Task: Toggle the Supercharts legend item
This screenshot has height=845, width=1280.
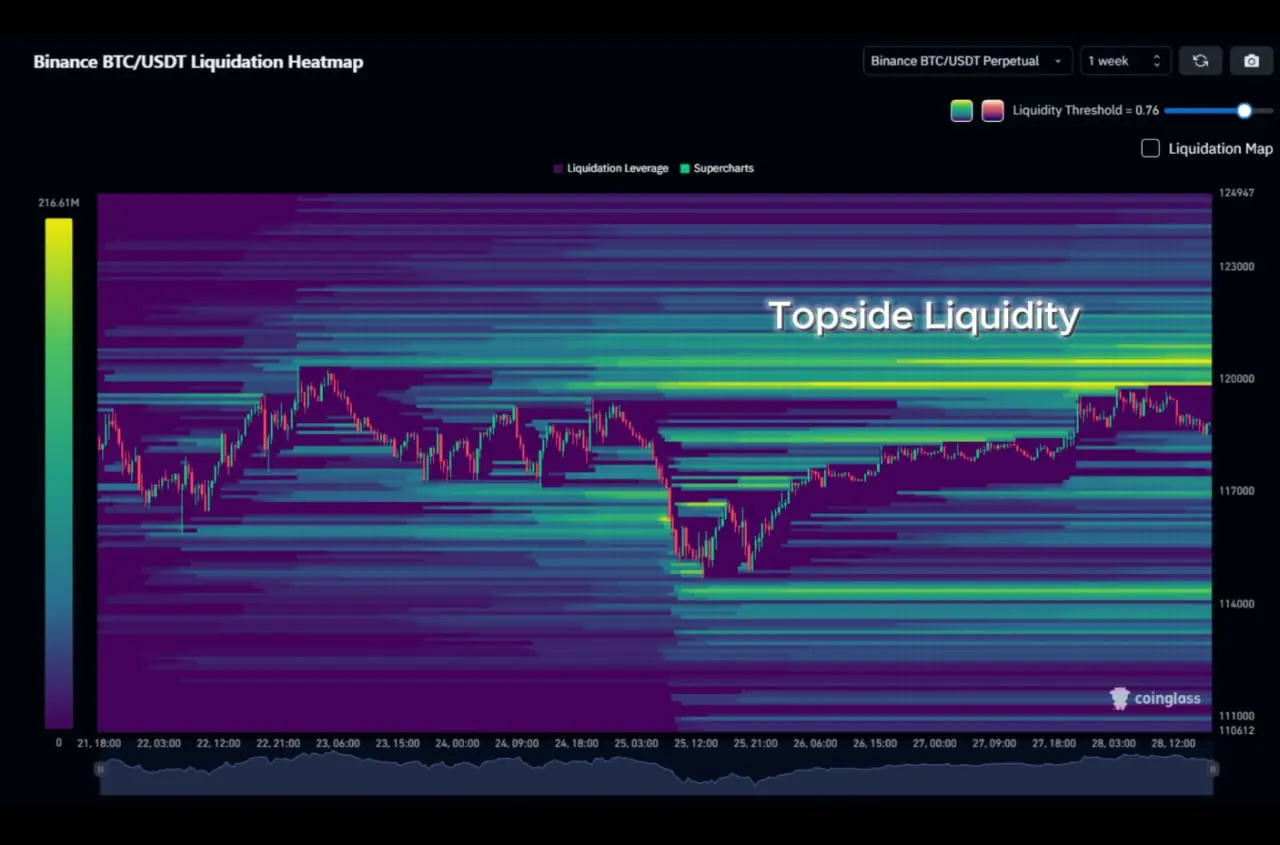Action: (716, 168)
